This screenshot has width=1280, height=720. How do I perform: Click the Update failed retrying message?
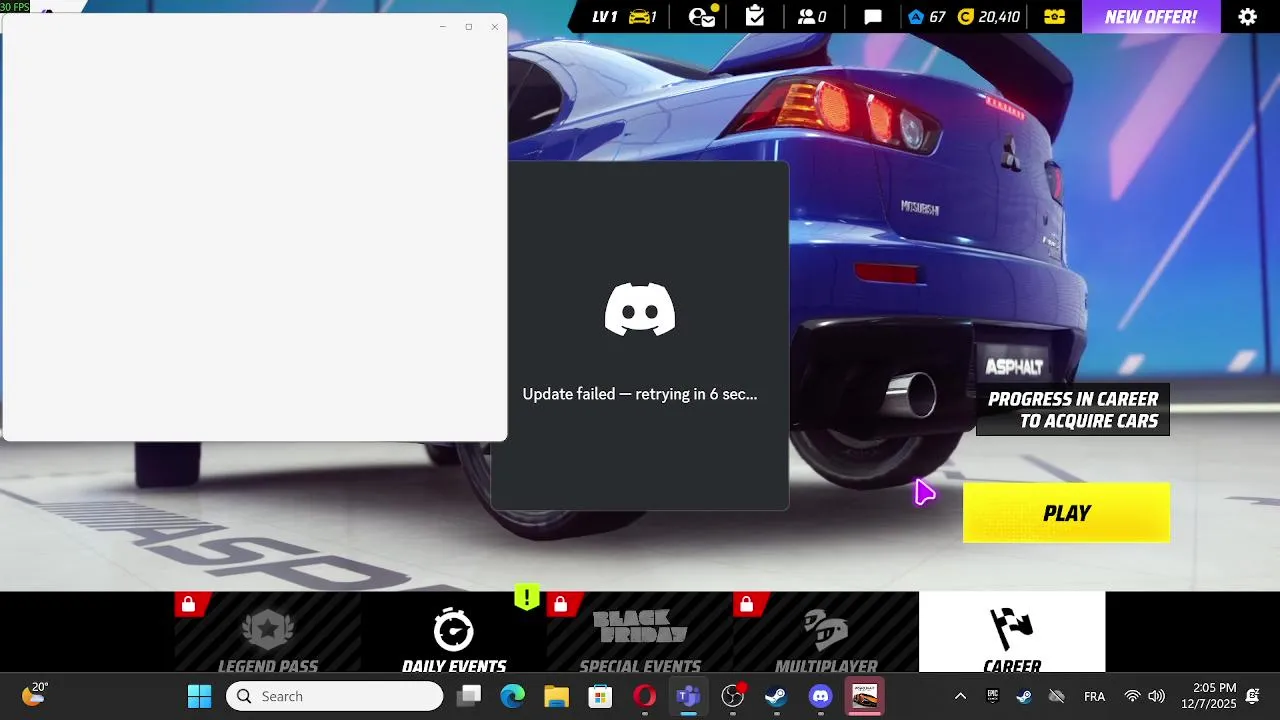pyautogui.click(x=640, y=394)
